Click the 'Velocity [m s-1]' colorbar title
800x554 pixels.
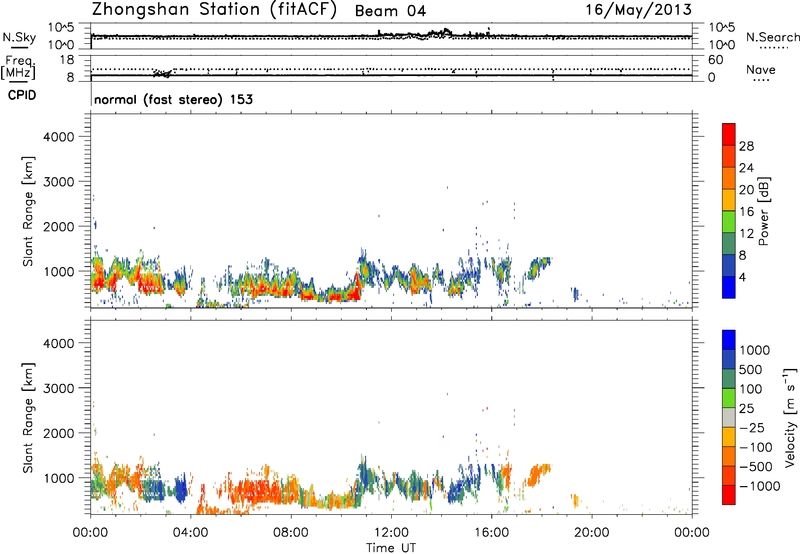click(x=790, y=417)
